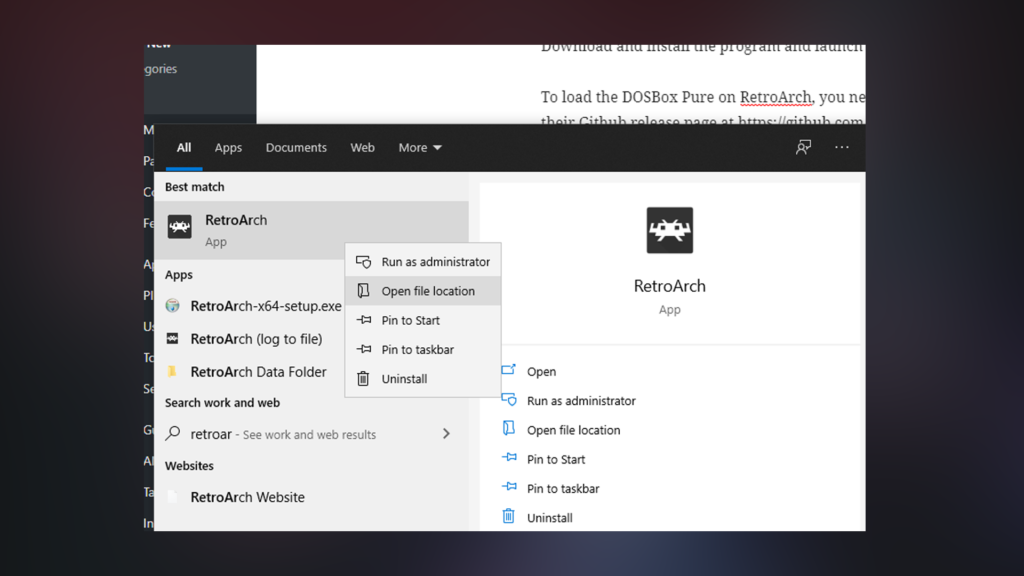Click Run as administrator in details pane
The height and width of the screenshot is (576, 1024).
tap(581, 401)
